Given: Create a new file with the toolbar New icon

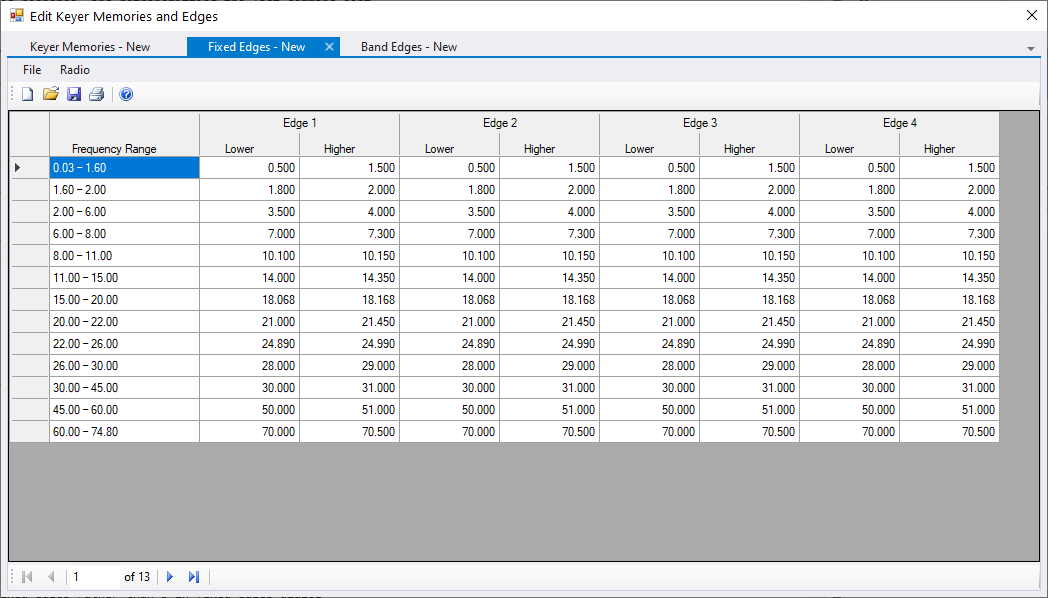Looking at the screenshot, I should [27, 94].
